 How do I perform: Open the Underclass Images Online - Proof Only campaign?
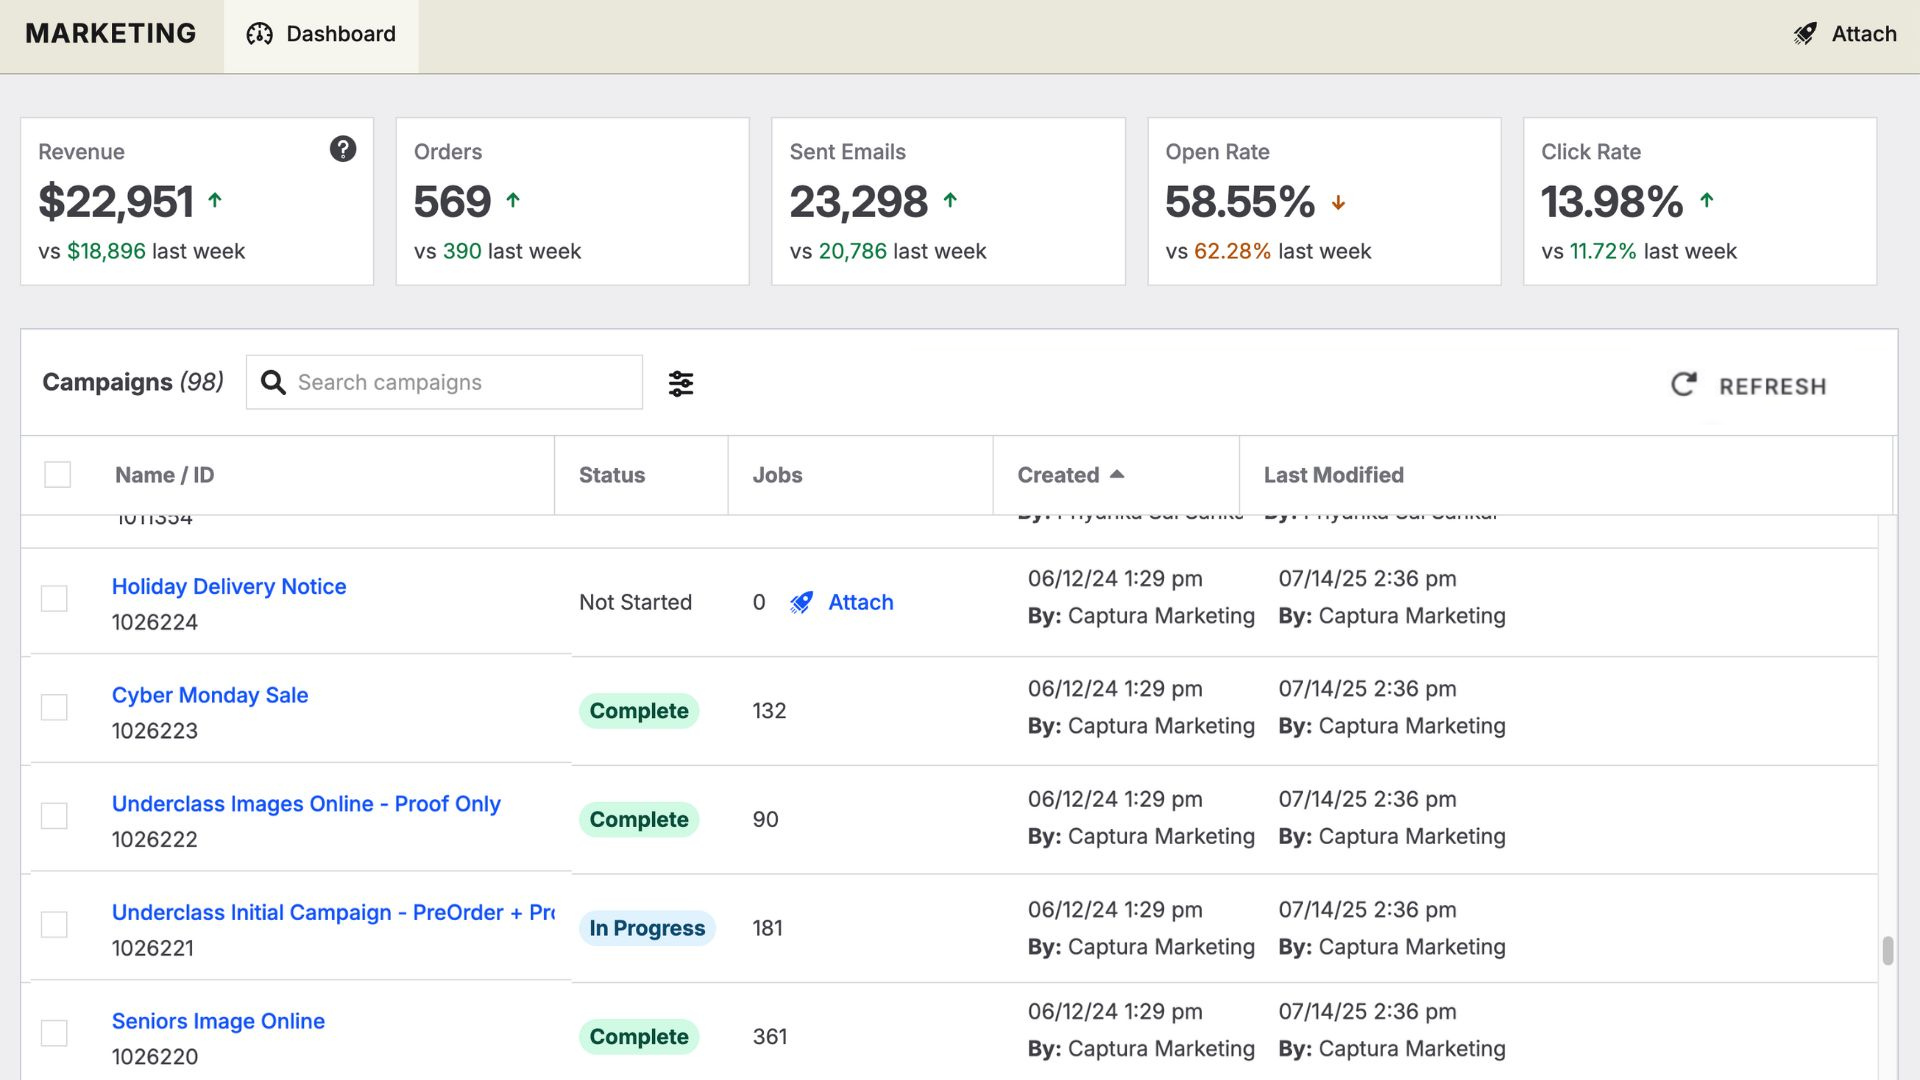pyautogui.click(x=306, y=804)
